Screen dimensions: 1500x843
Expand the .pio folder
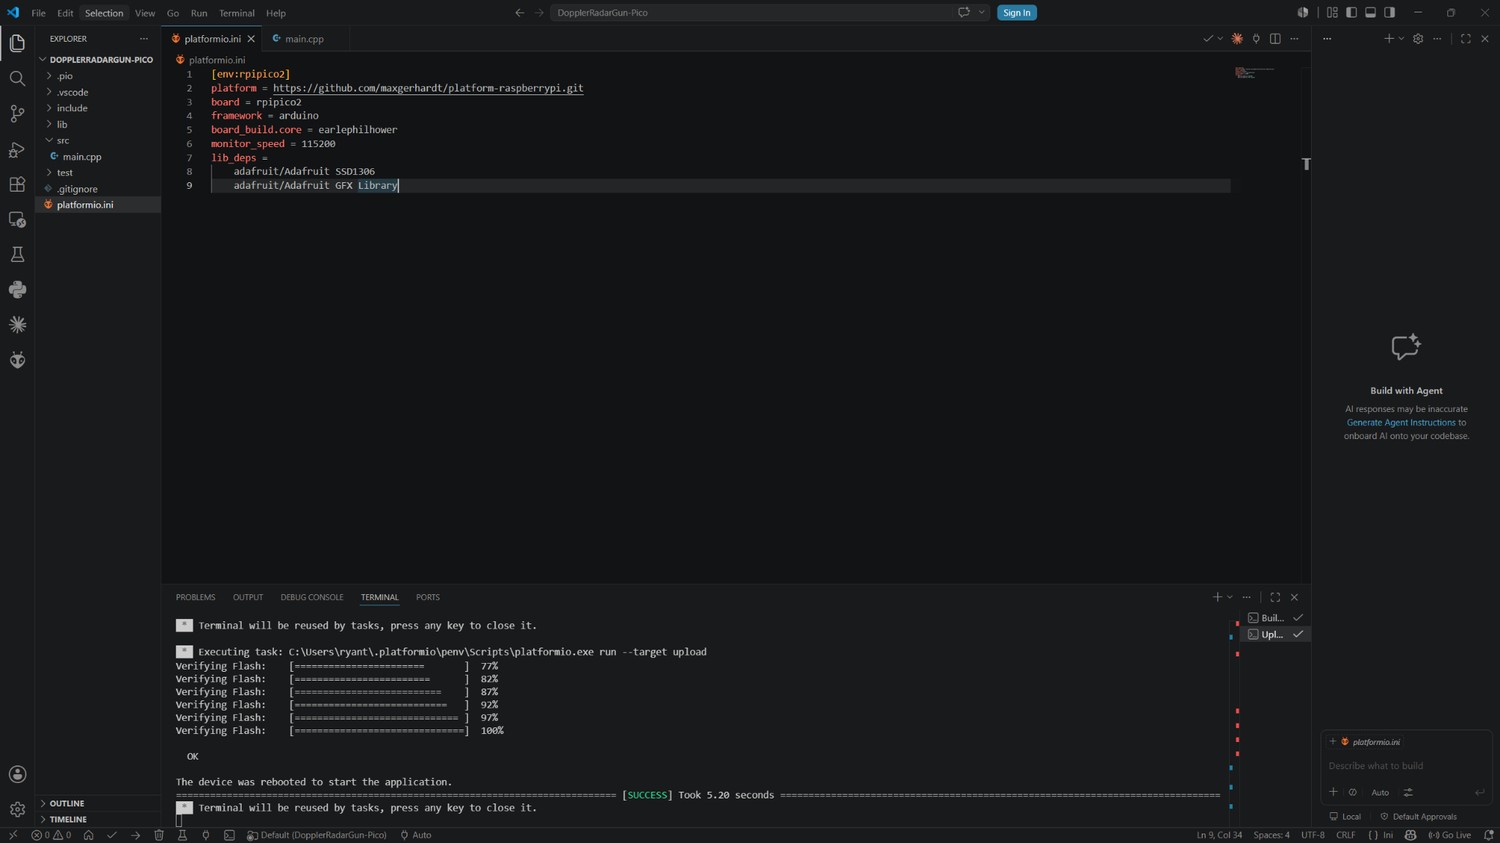click(x=98, y=76)
